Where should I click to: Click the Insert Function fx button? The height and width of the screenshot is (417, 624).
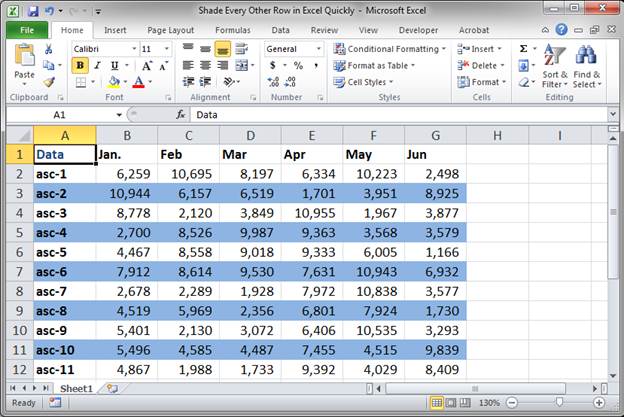tap(181, 115)
